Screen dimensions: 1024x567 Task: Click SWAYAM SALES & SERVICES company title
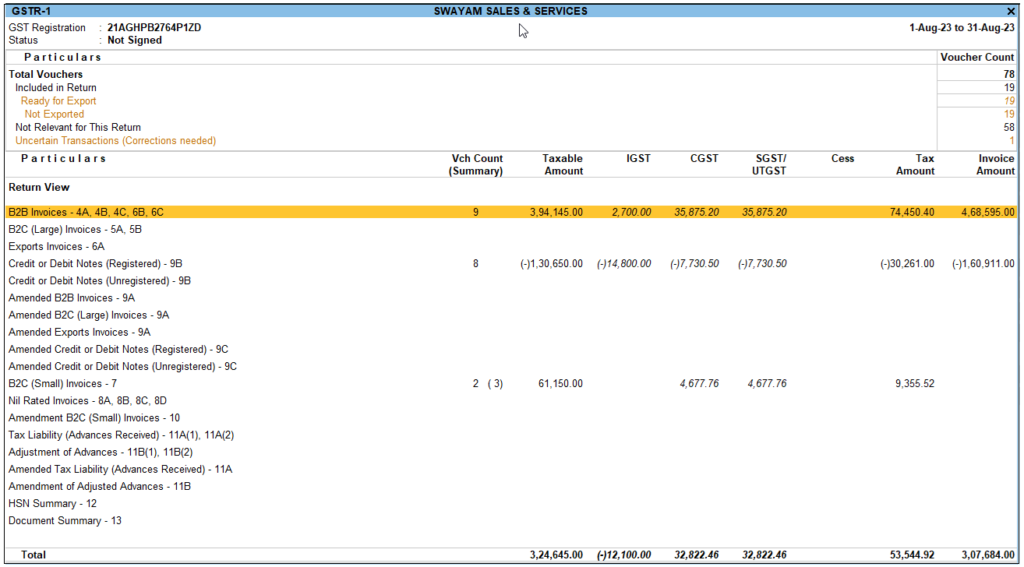(511, 11)
